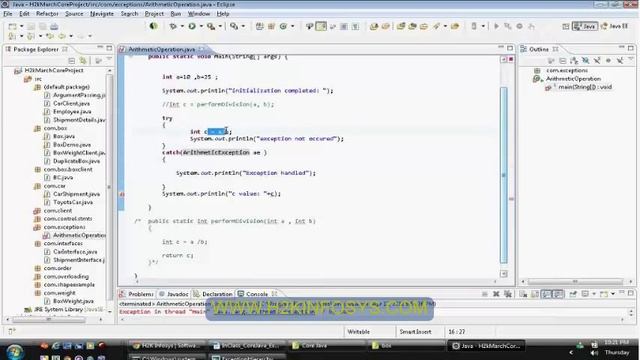Toggle Hide Fields in Outline toolbar
This screenshot has height=360, width=640.
(x=585, y=61)
